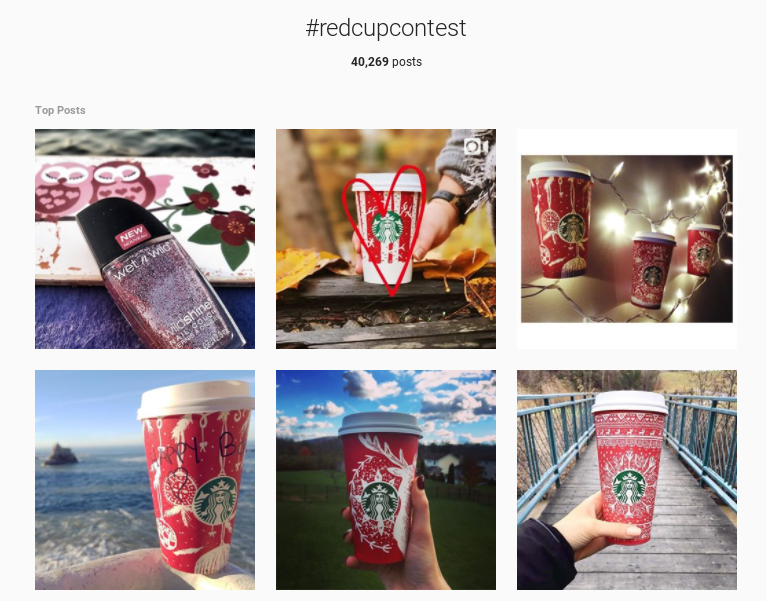View the cups with string lights post
766x601 pixels.
[x=627, y=239]
